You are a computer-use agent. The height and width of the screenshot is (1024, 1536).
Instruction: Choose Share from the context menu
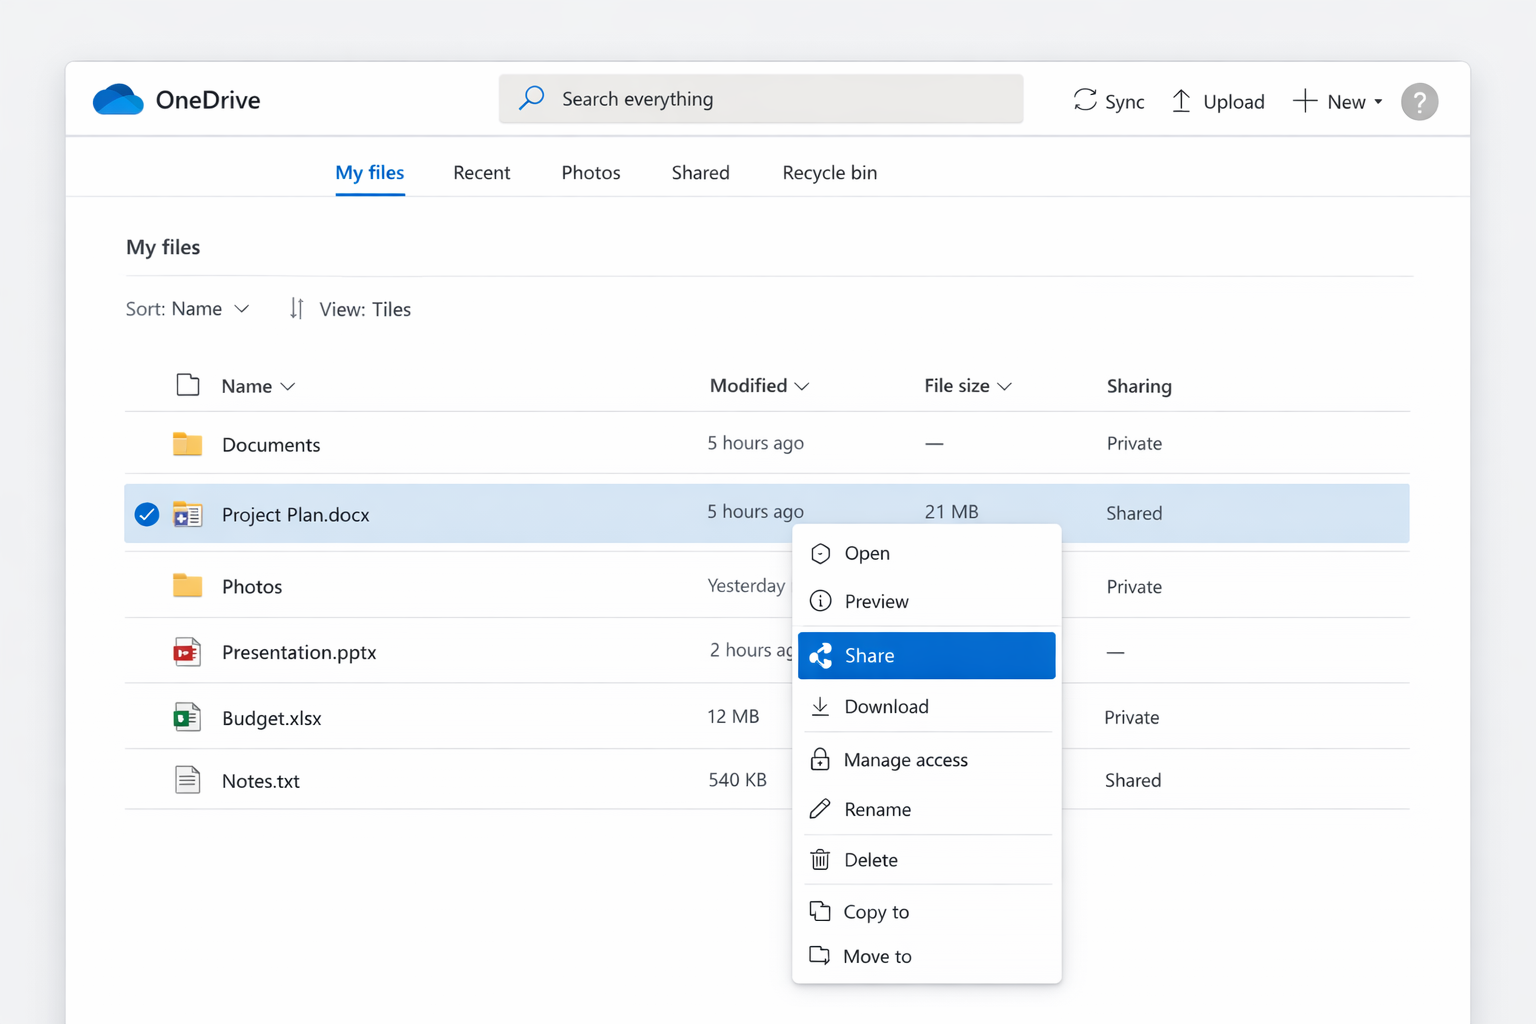[926, 655]
